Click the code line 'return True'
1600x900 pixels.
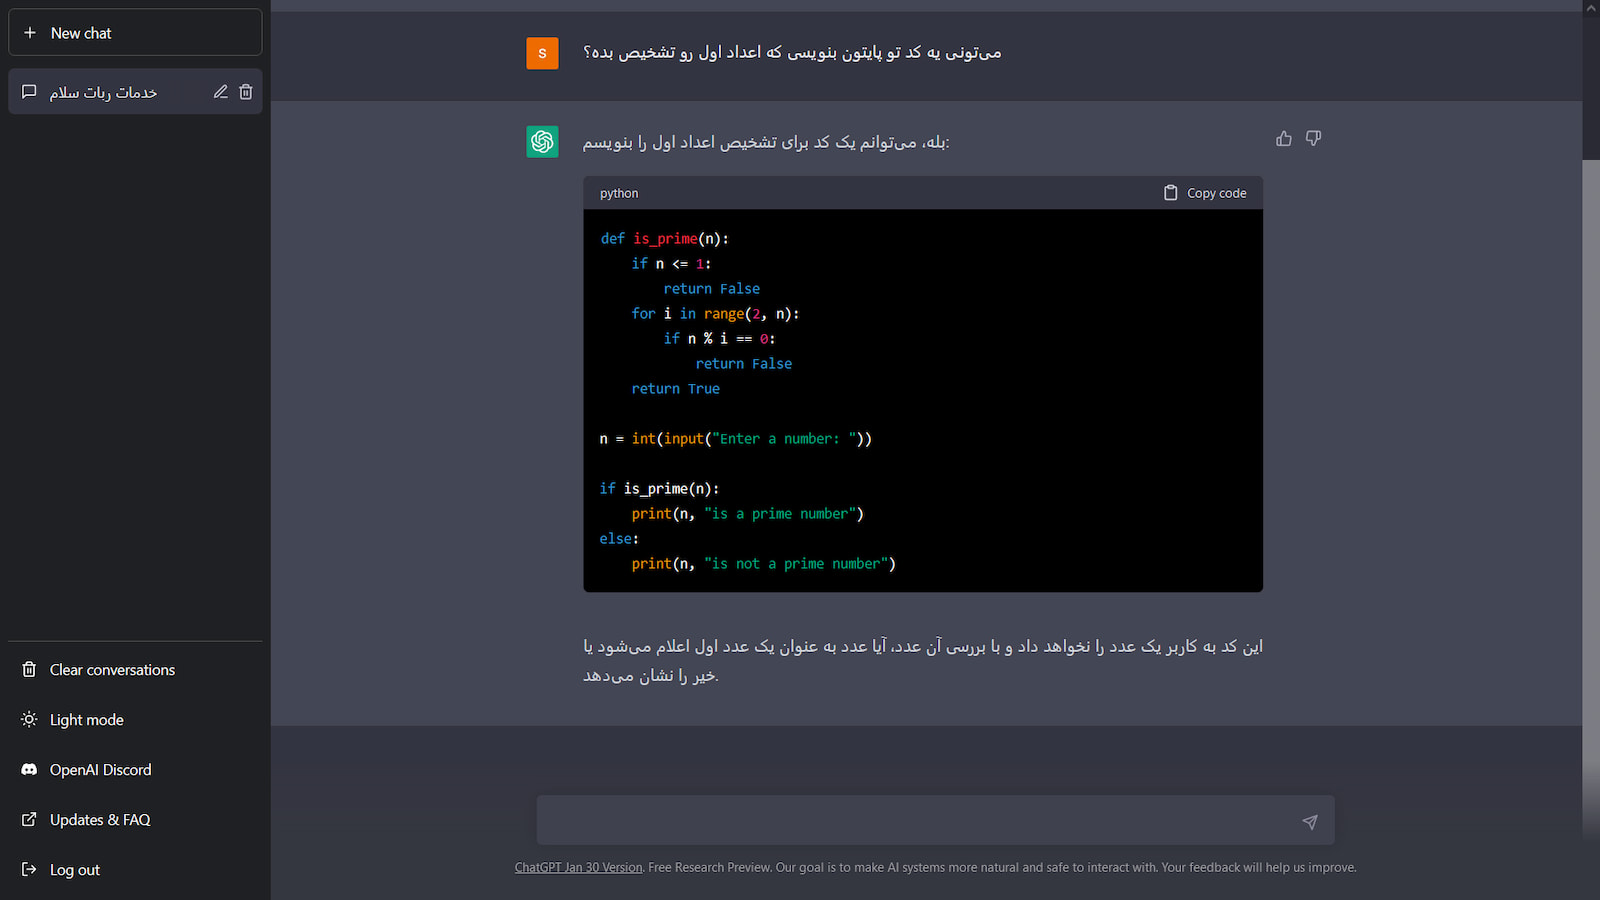[x=676, y=389]
